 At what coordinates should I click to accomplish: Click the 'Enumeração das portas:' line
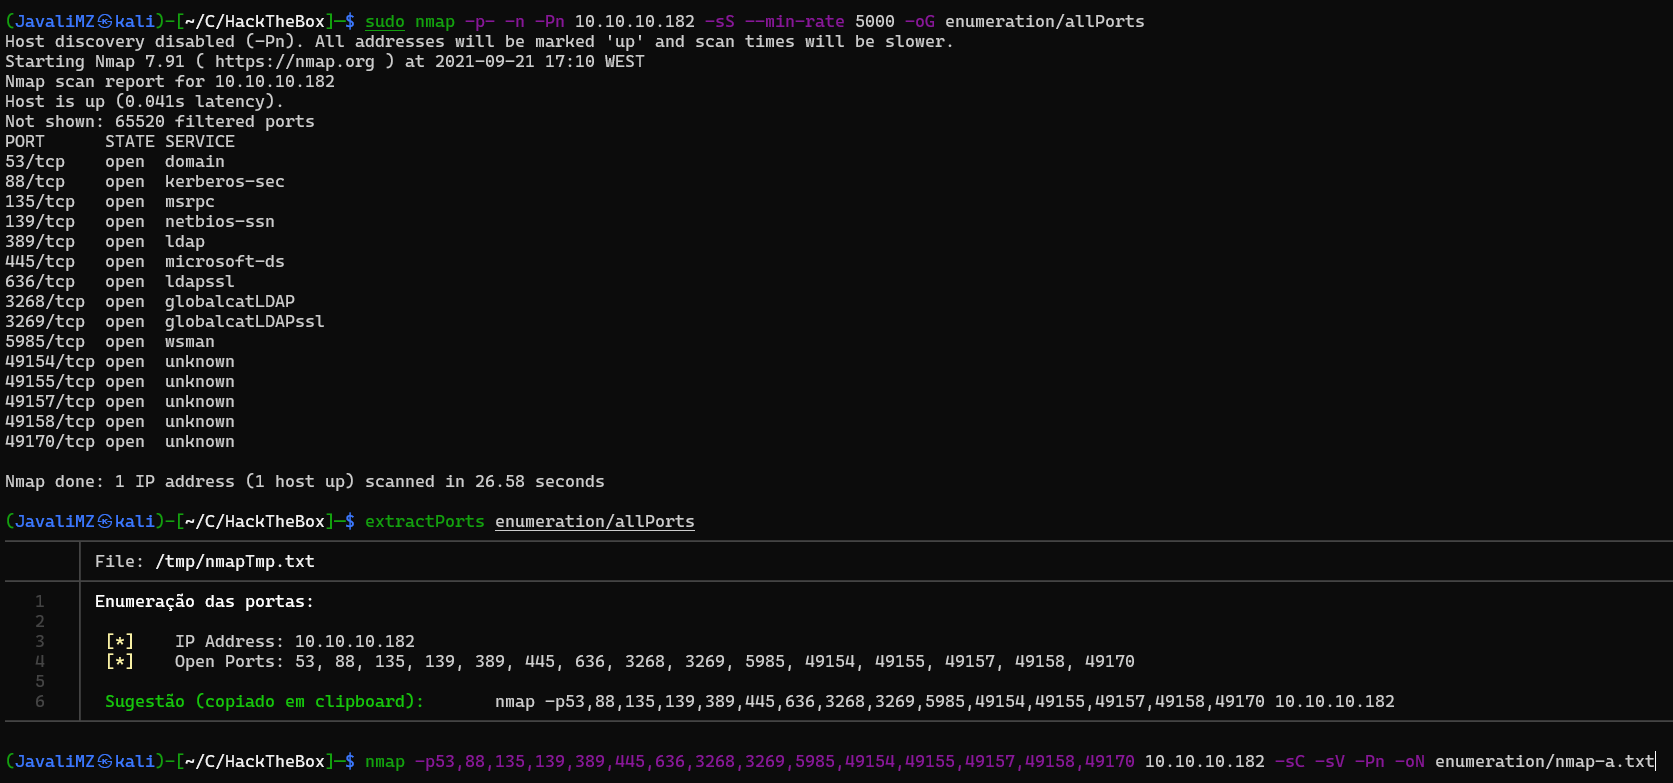pos(205,602)
